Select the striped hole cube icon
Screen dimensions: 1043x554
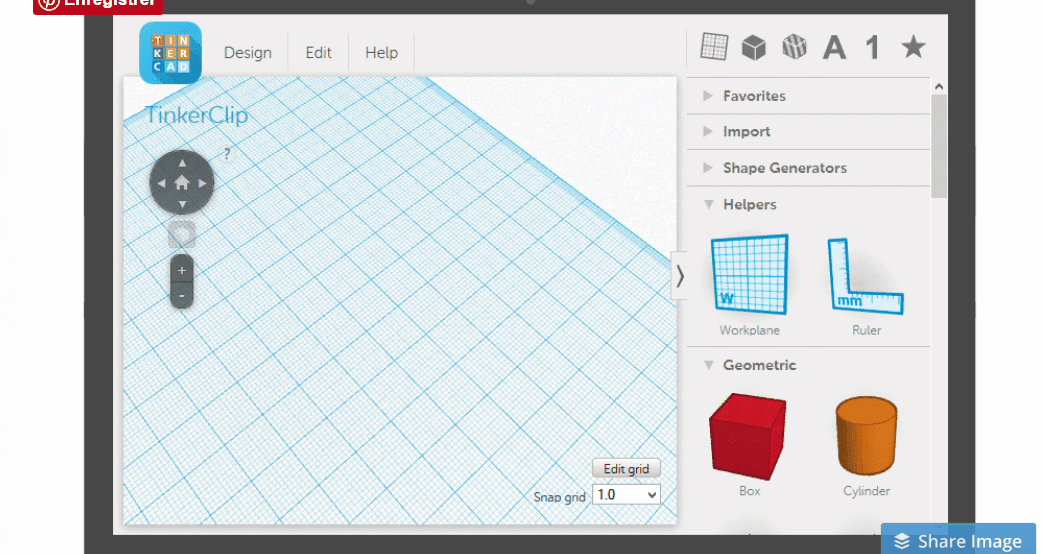tap(794, 47)
